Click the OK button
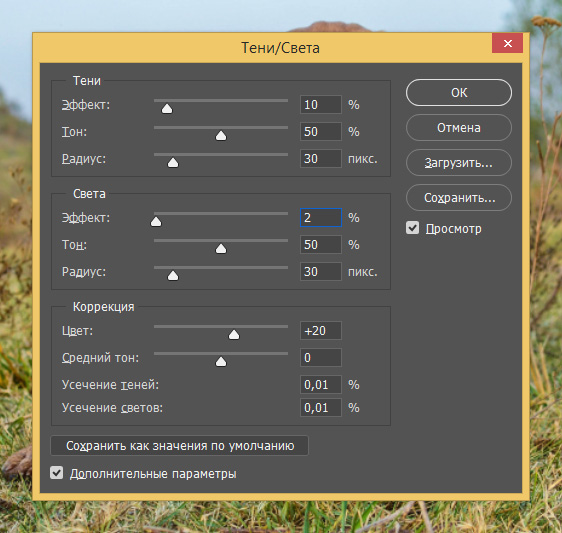 pos(459,92)
